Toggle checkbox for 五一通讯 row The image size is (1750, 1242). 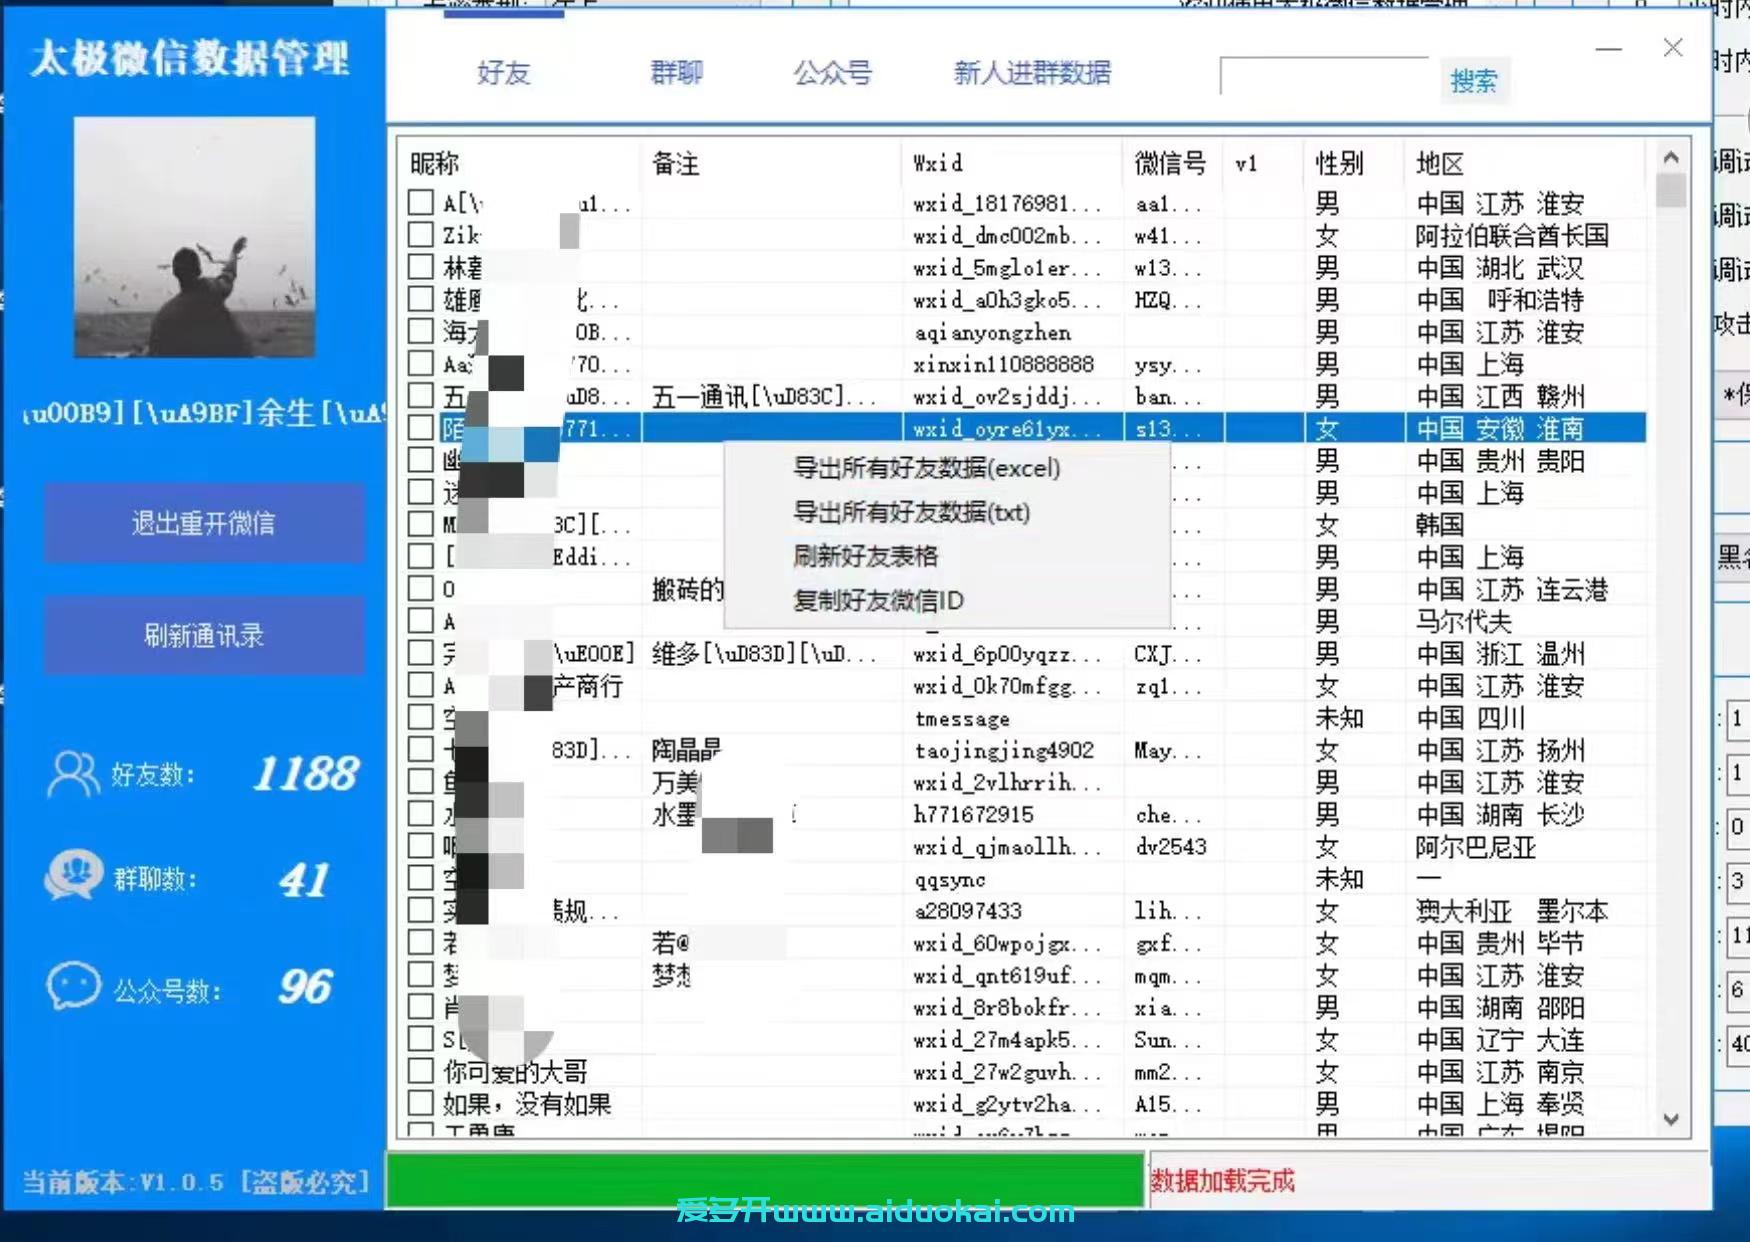coord(421,396)
